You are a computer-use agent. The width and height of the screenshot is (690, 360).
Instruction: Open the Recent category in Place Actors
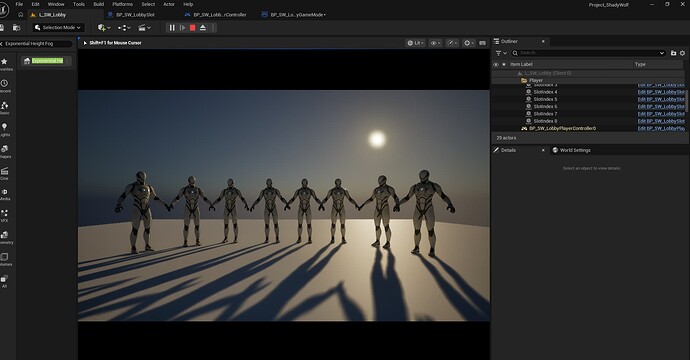coord(5,86)
